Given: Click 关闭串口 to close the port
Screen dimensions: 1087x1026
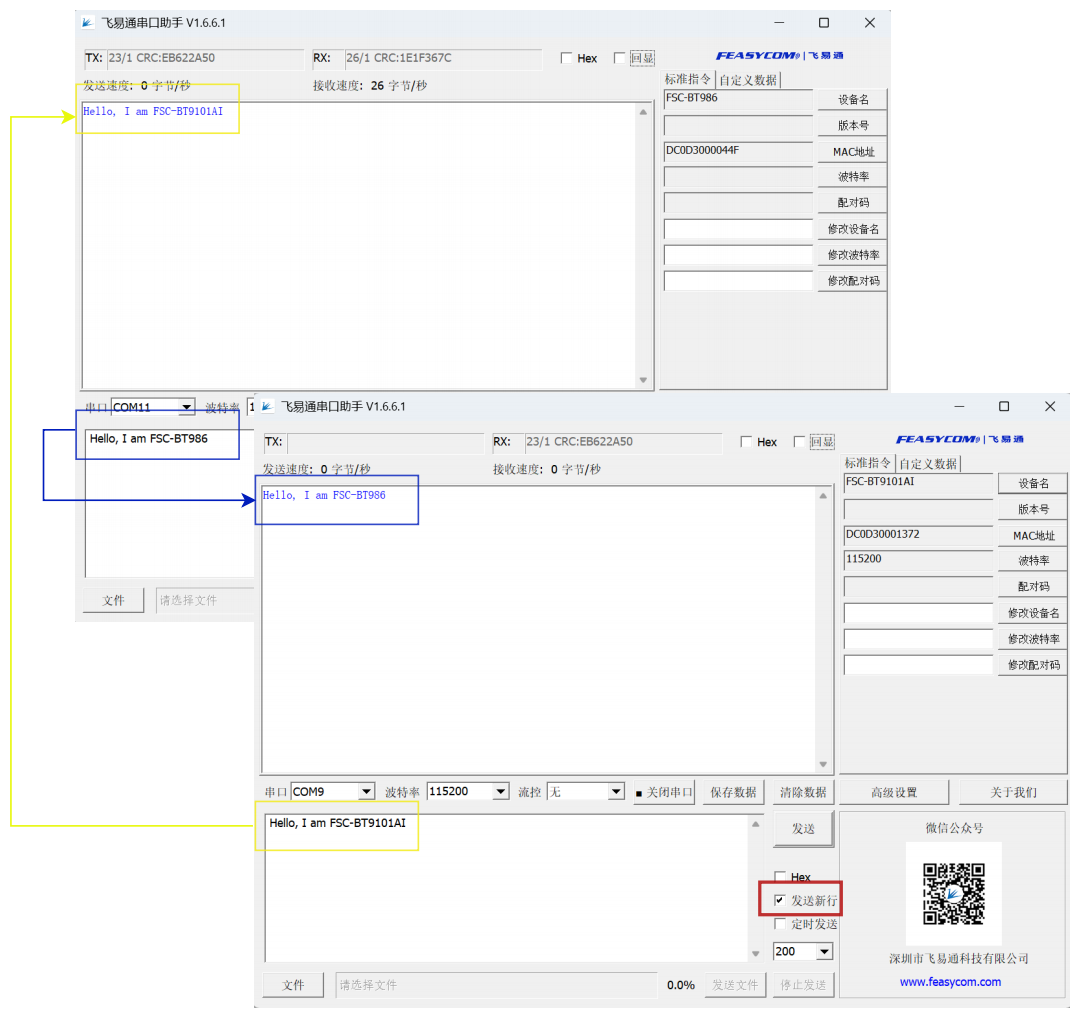Looking at the screenshot, I should [664, 792].
